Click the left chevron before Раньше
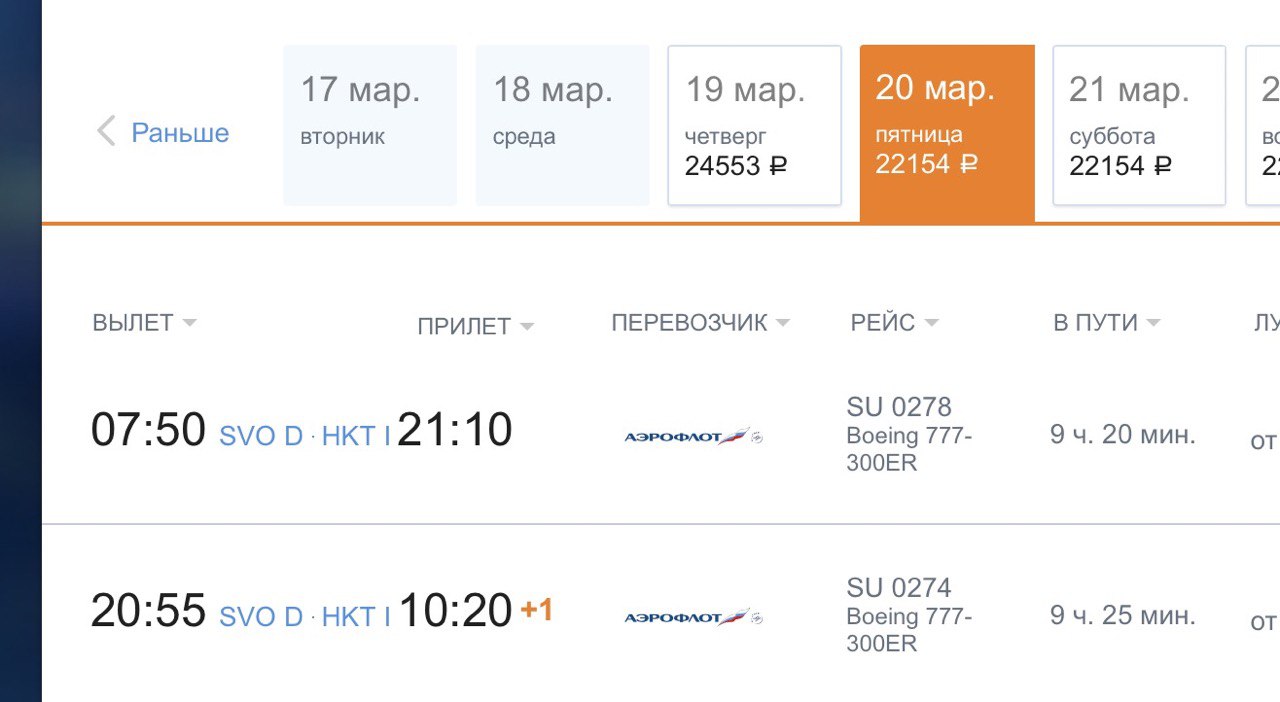The image size is (1280, 702). point(106,131)
